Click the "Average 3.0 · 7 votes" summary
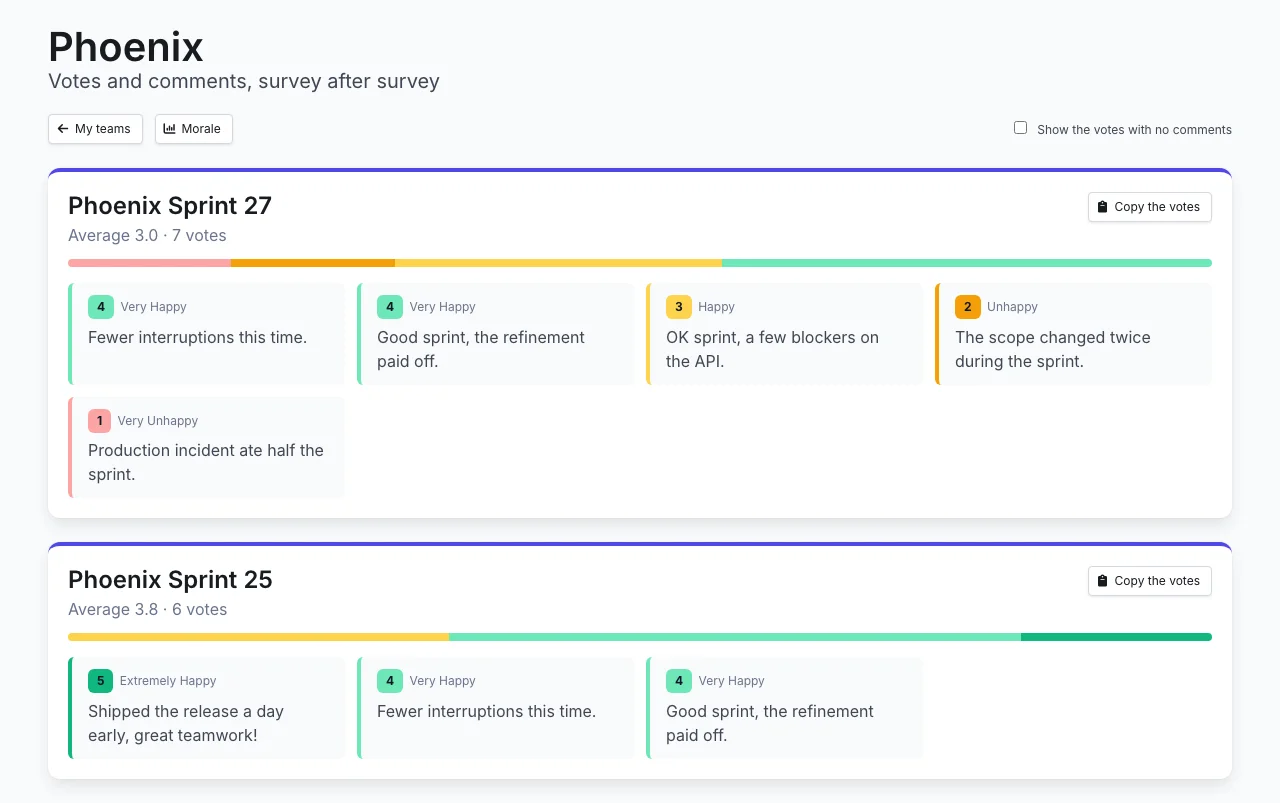Viewport: 1280px width, 803px height. click(x=147, y=236)
